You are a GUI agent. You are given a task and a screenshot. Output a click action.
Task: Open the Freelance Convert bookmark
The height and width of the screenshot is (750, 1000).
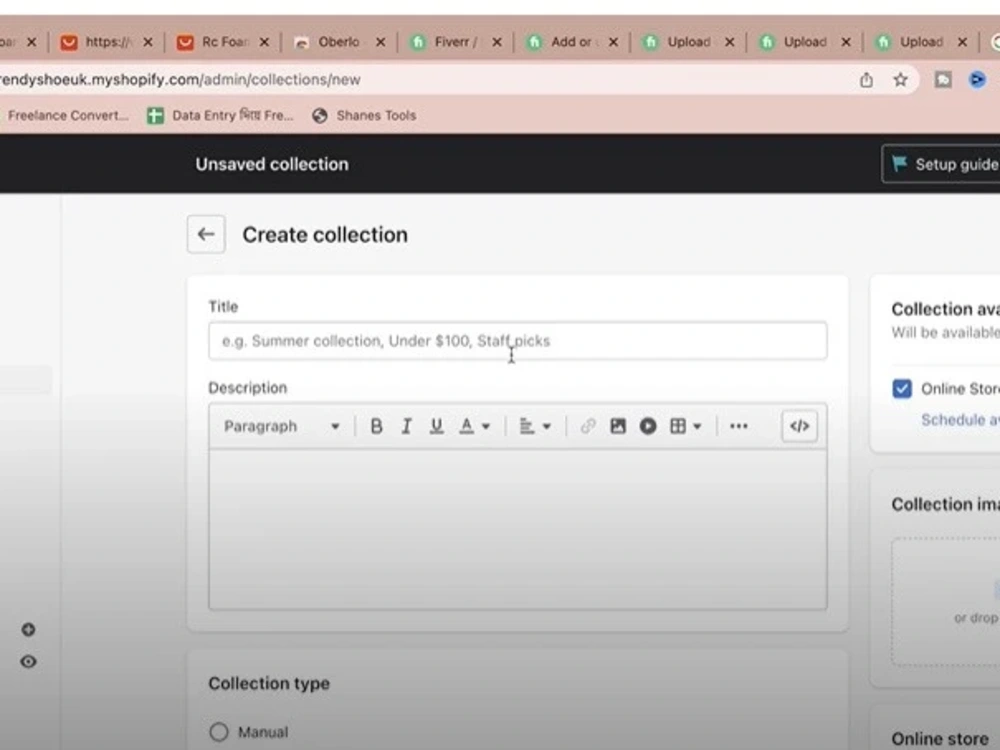pos(68,115)
